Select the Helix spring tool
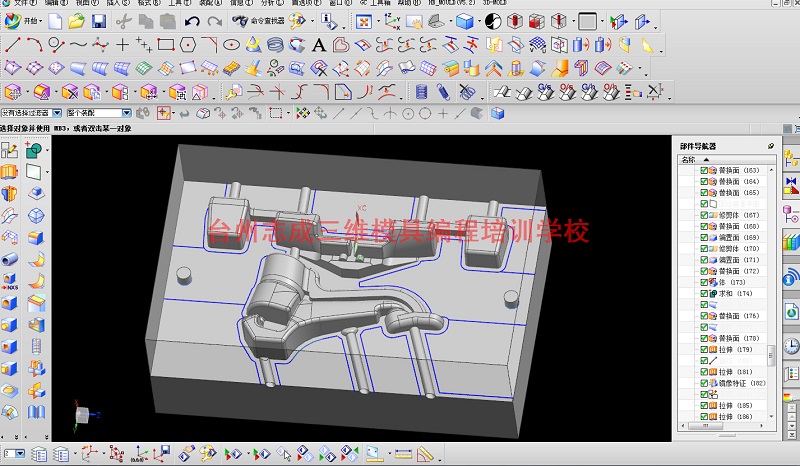The image size is (800, 466). point(276,45)
